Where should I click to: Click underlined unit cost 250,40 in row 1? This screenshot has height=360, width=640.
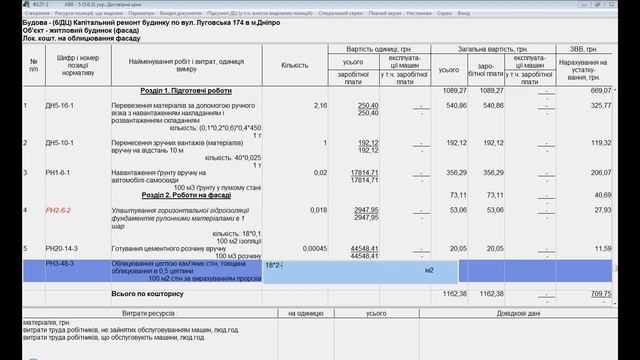(368, 105)
